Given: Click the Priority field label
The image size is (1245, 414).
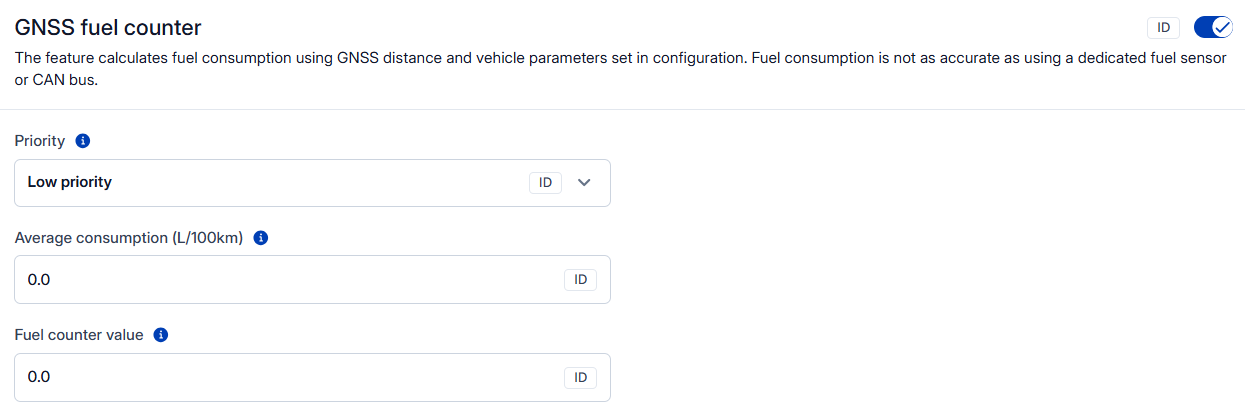Looking at the screenshot, I should click(x=40, y=141).
